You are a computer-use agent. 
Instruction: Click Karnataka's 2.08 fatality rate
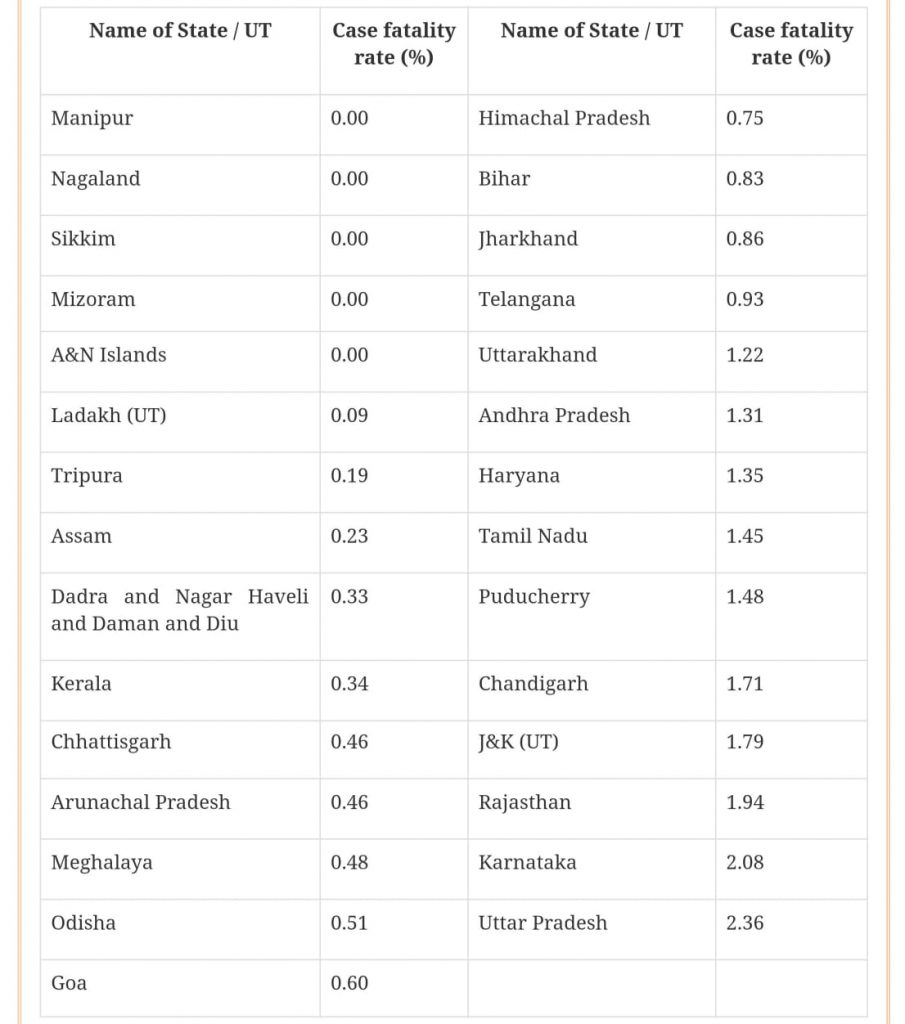point(791,869)
